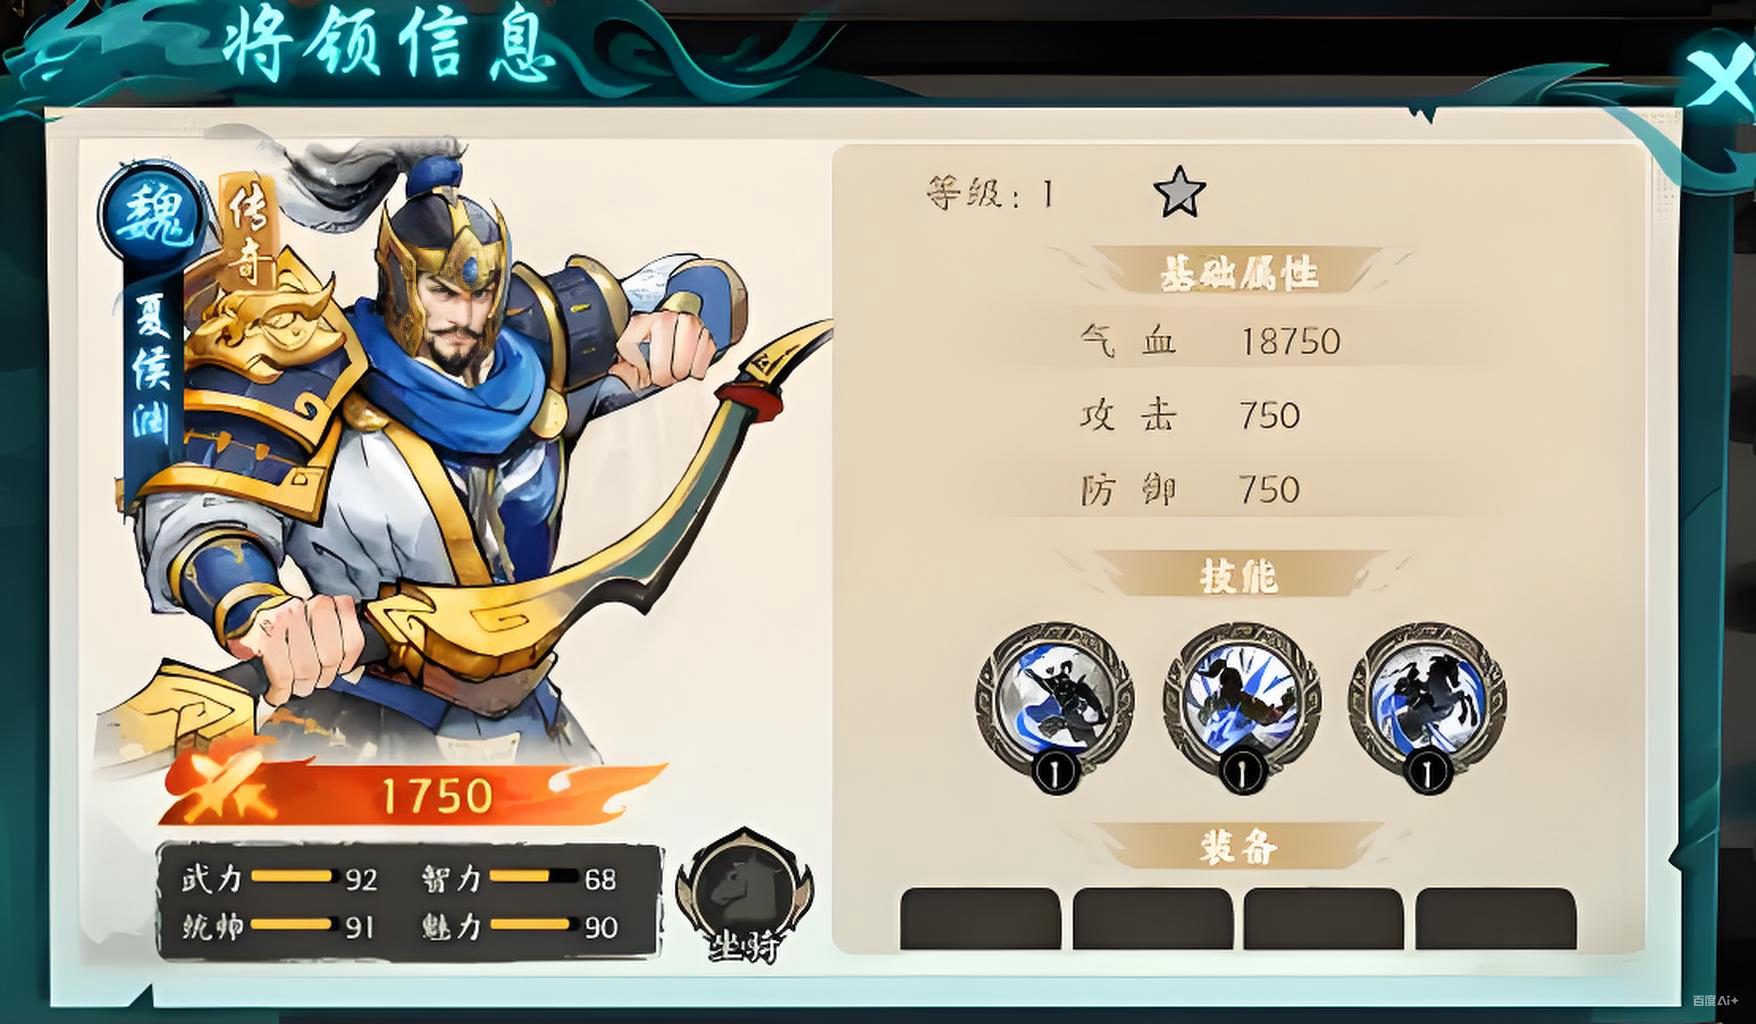The height and width of the screenshot is (1024, 1756).
Task: Select the third empty equipment slot
Action: pyautogui.click(x=1323, y=918)
